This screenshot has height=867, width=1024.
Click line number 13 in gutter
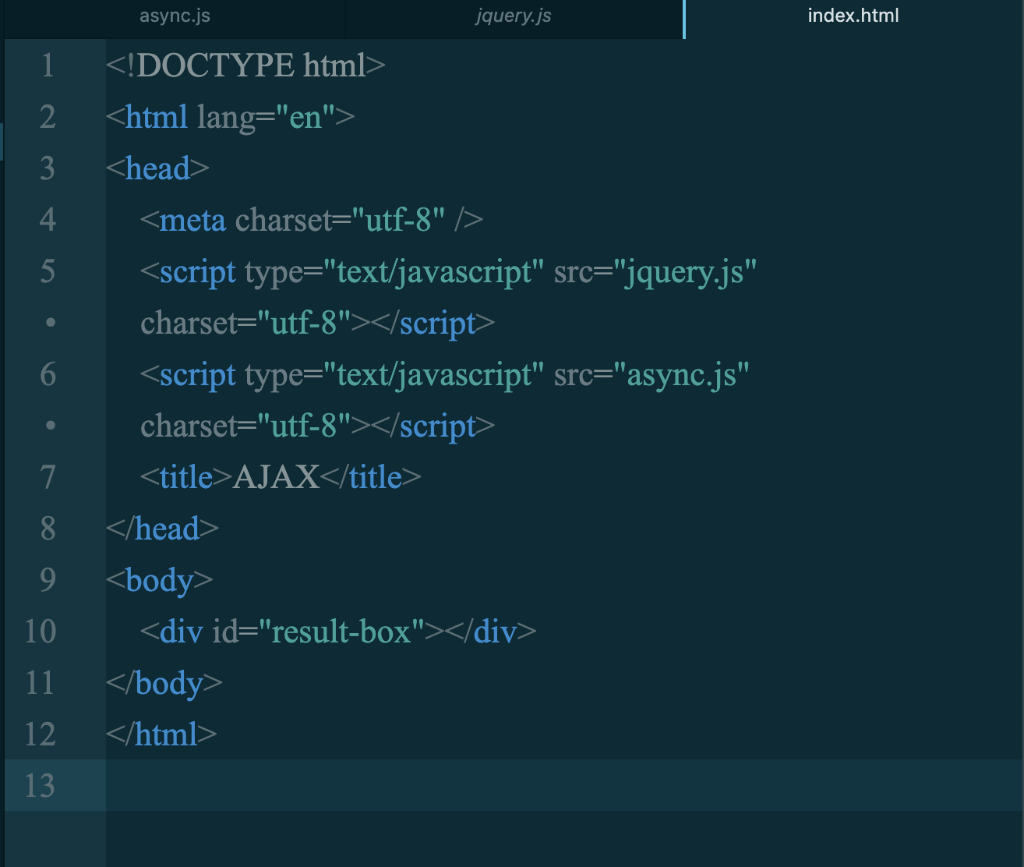click(x=40, y=786)
